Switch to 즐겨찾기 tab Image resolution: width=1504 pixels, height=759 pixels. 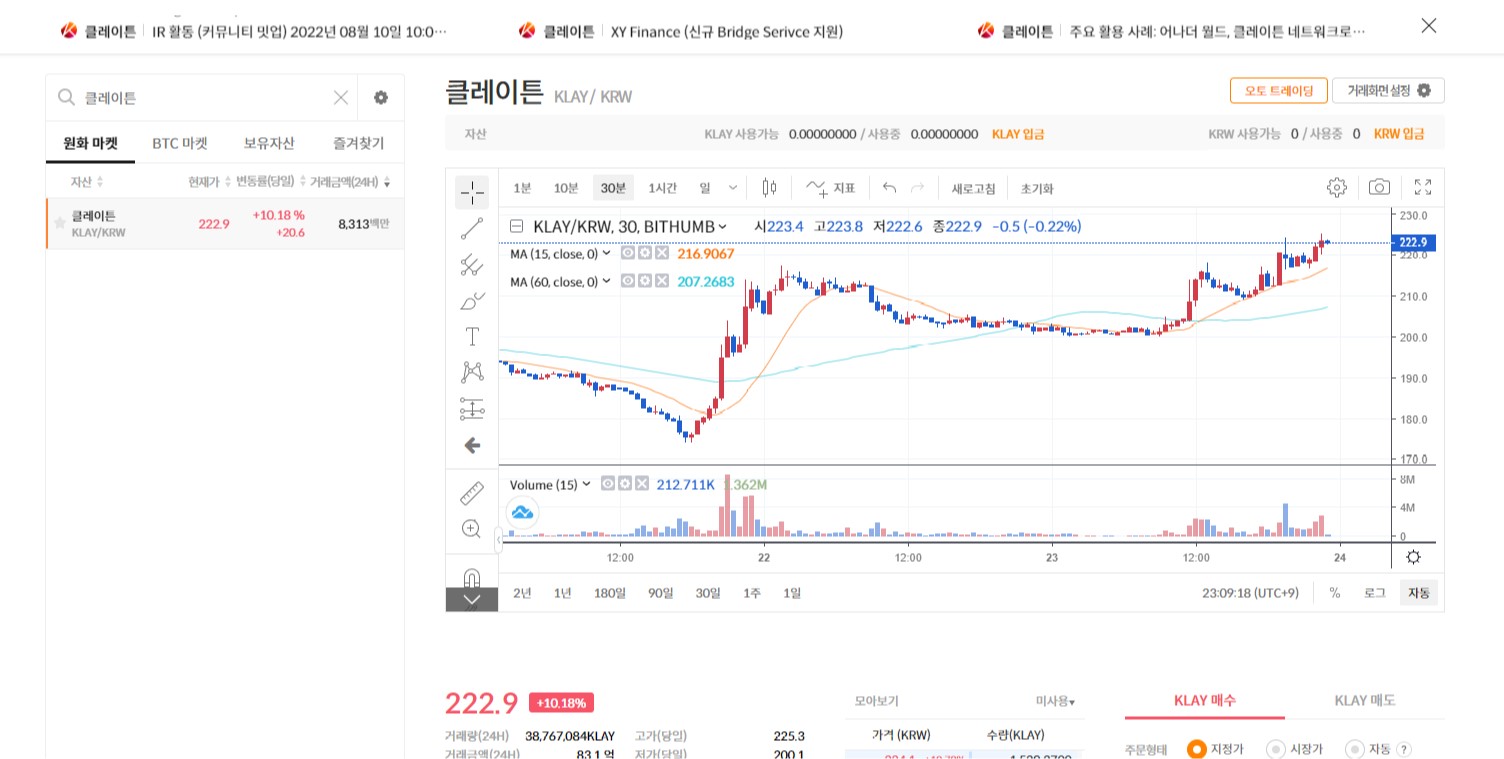coord(359,143)
